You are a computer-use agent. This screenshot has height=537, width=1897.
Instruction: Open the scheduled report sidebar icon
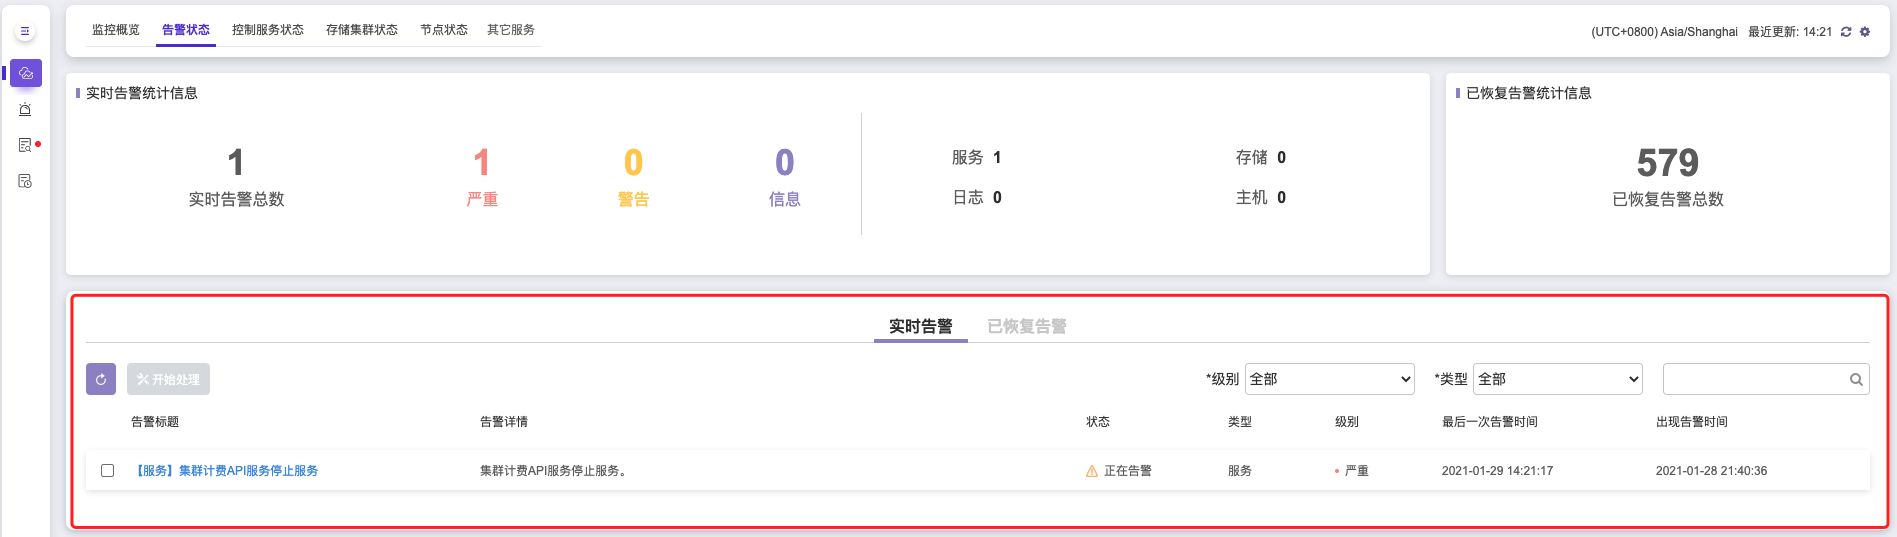click(x=25, y=181)
